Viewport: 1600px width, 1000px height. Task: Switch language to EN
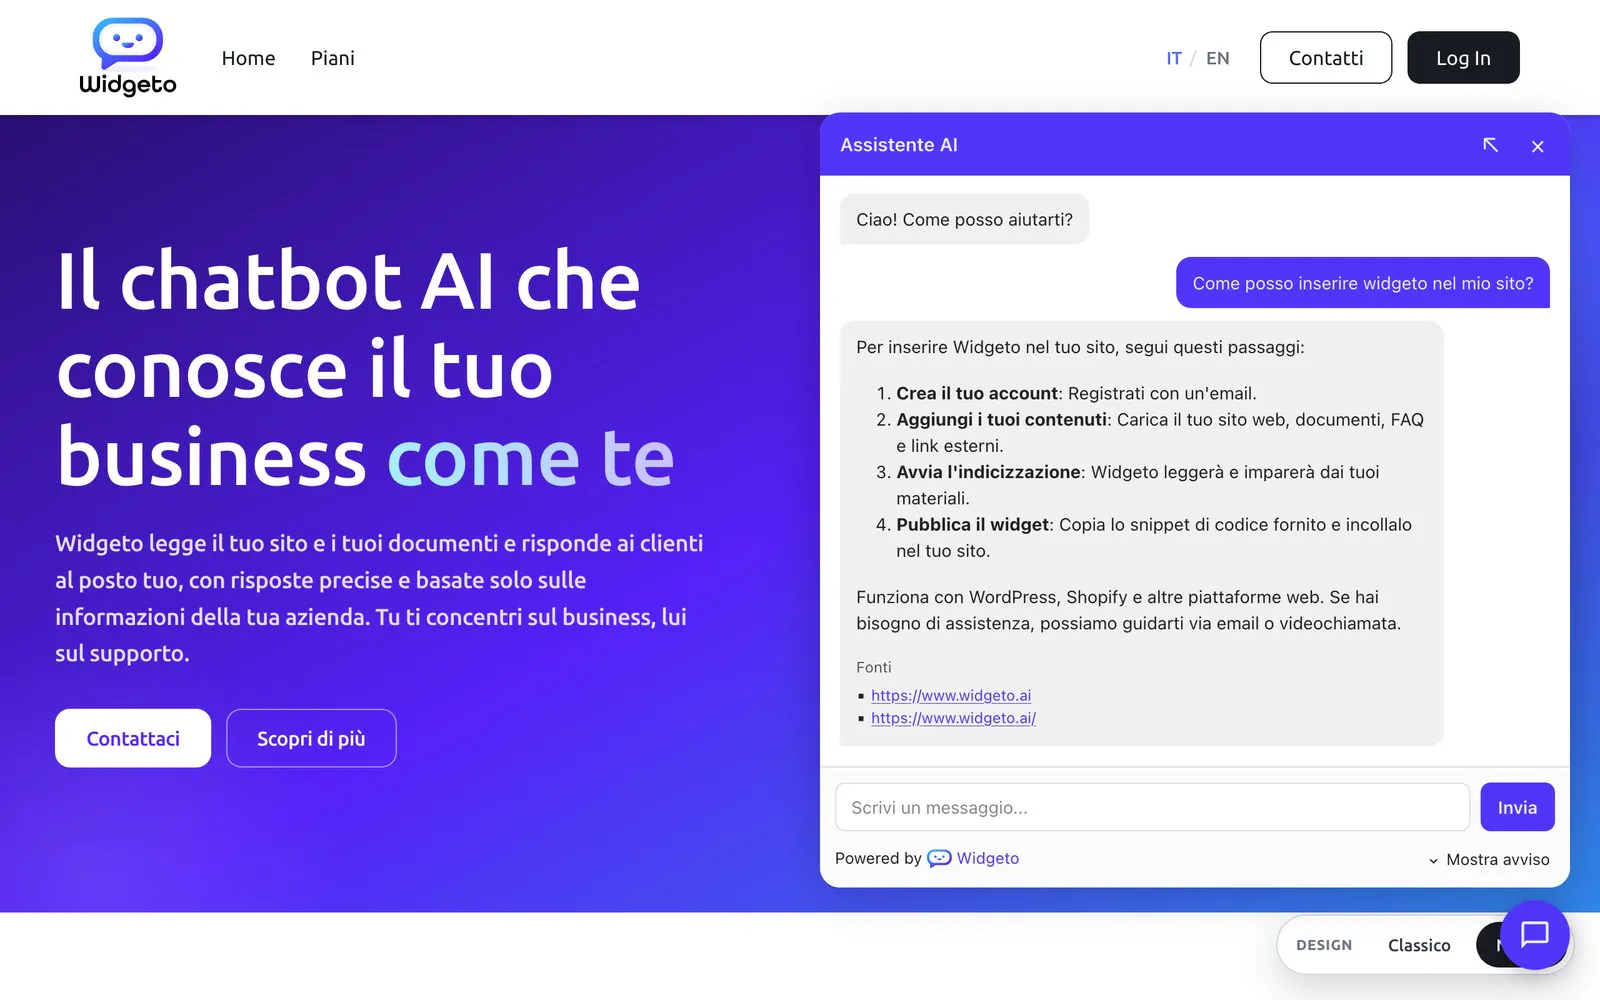[1217, 58]
